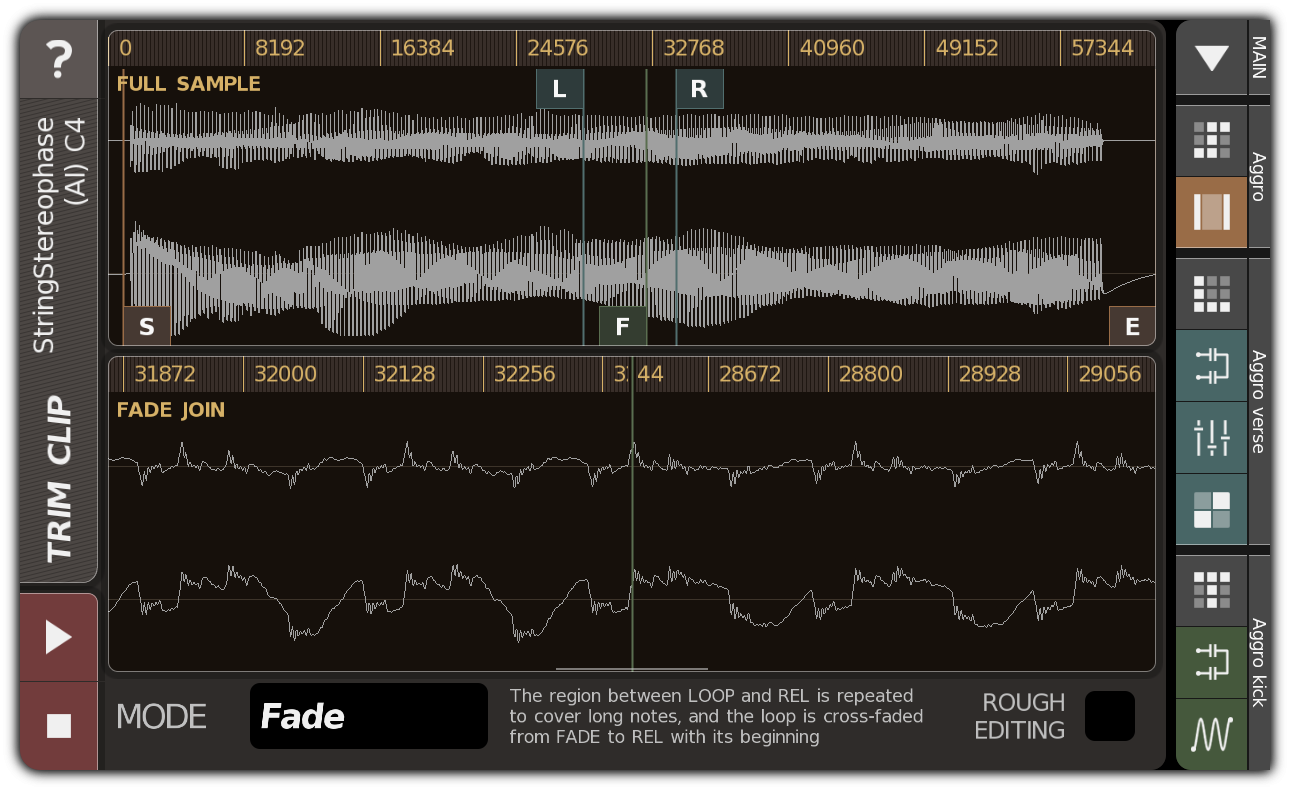This screenshot has width=1290, height=790.
Task: Select the F fade marker
Action: pyautogui.click(x=622, y=326)
